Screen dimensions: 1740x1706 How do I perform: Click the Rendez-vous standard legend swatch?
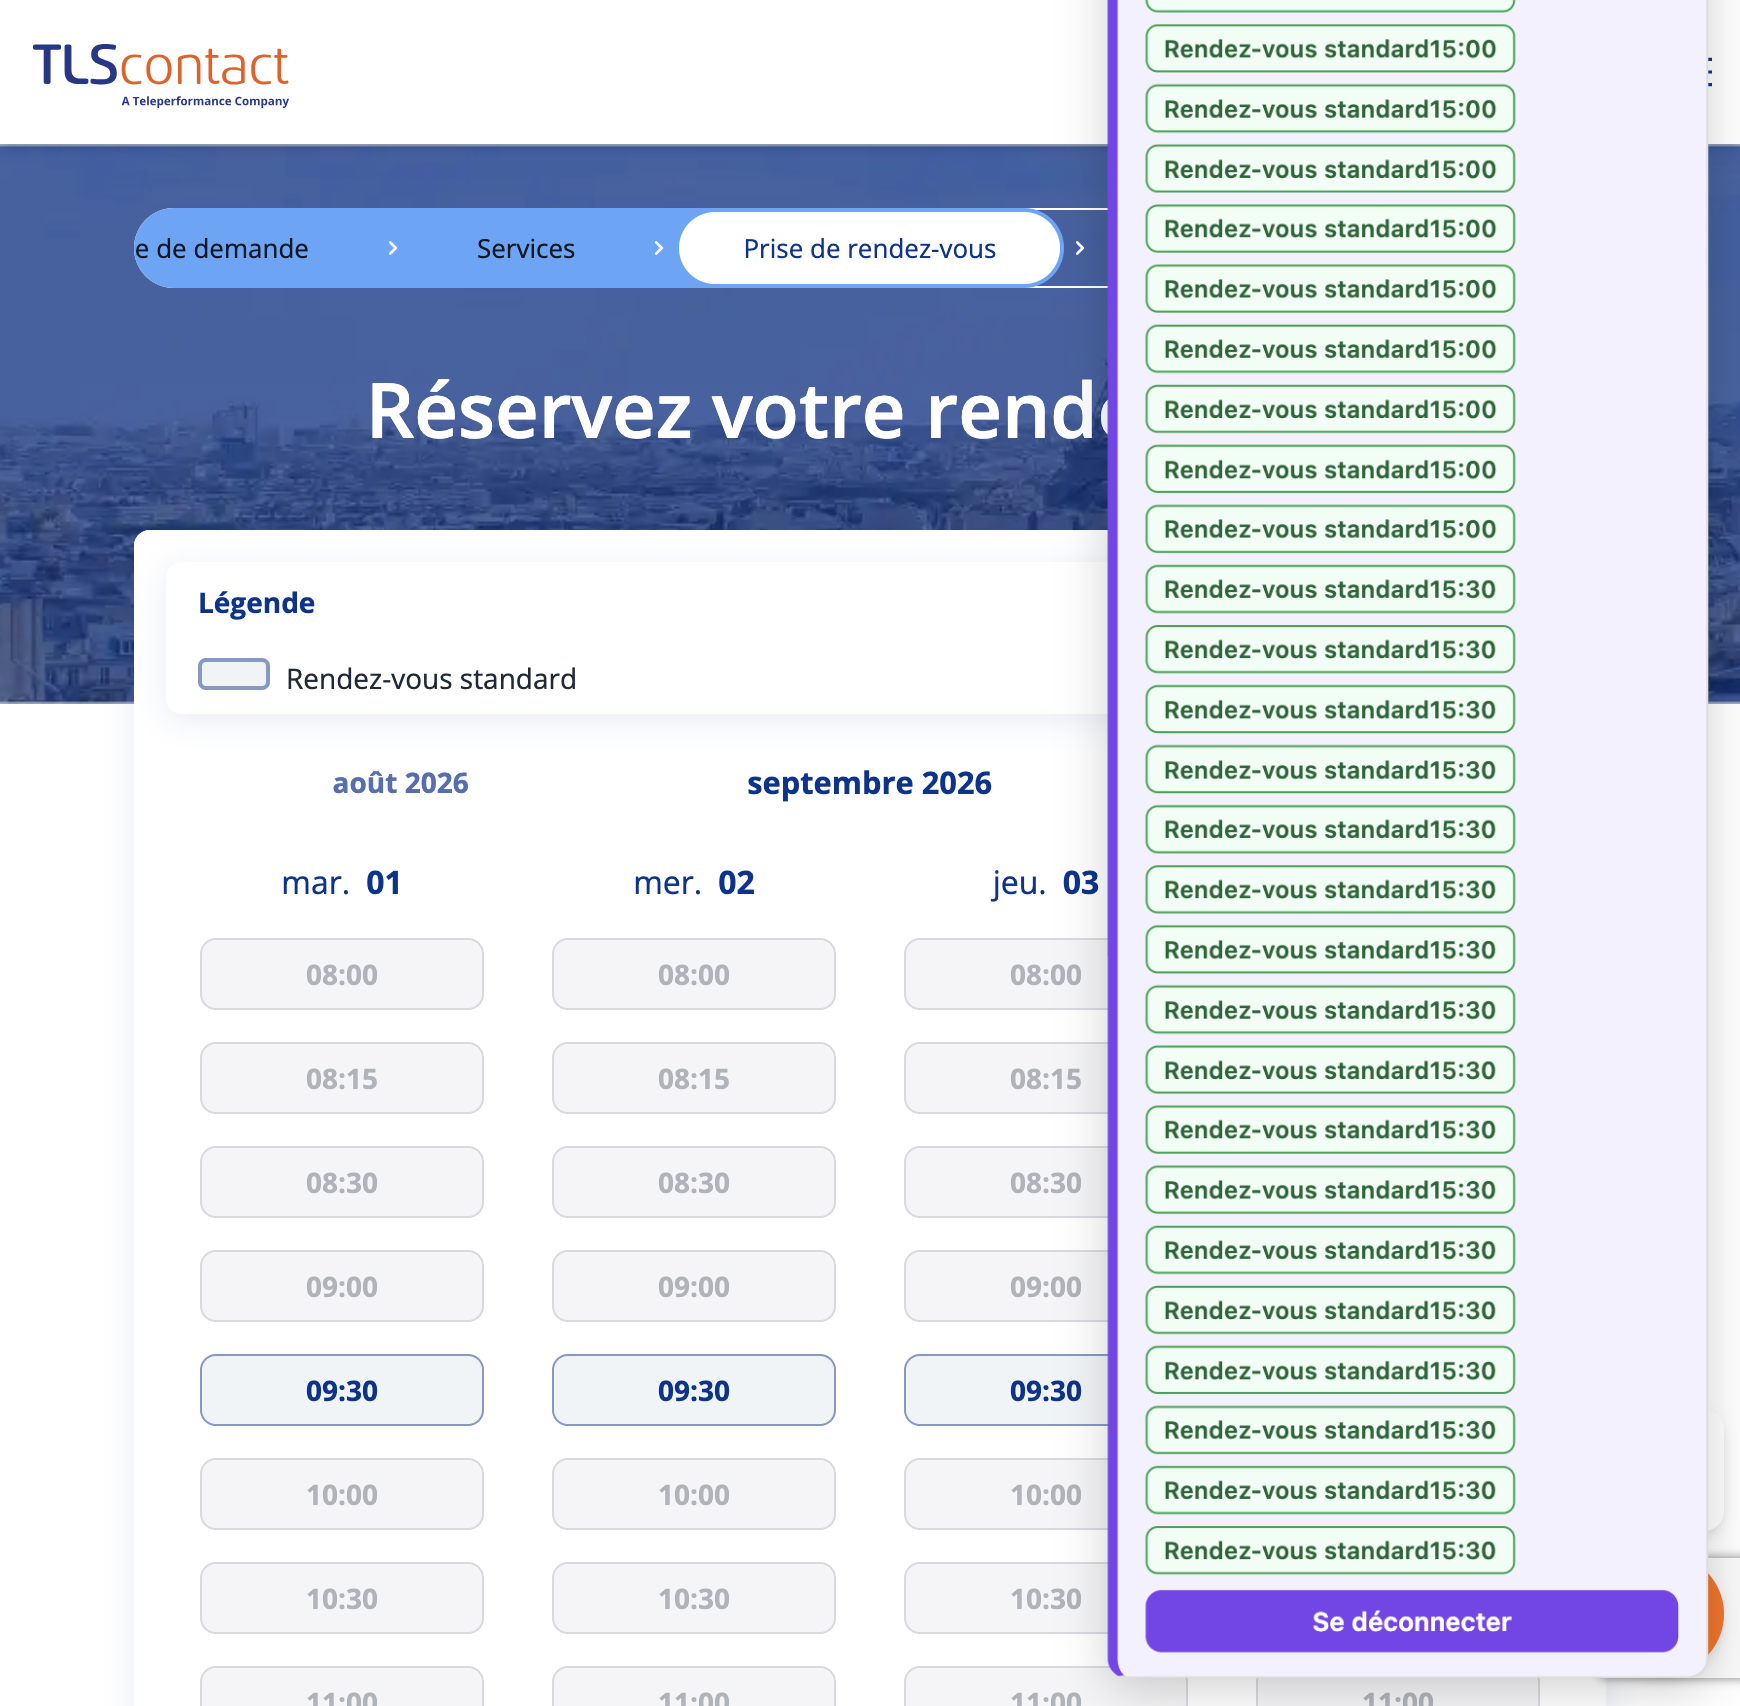(234, 675)
